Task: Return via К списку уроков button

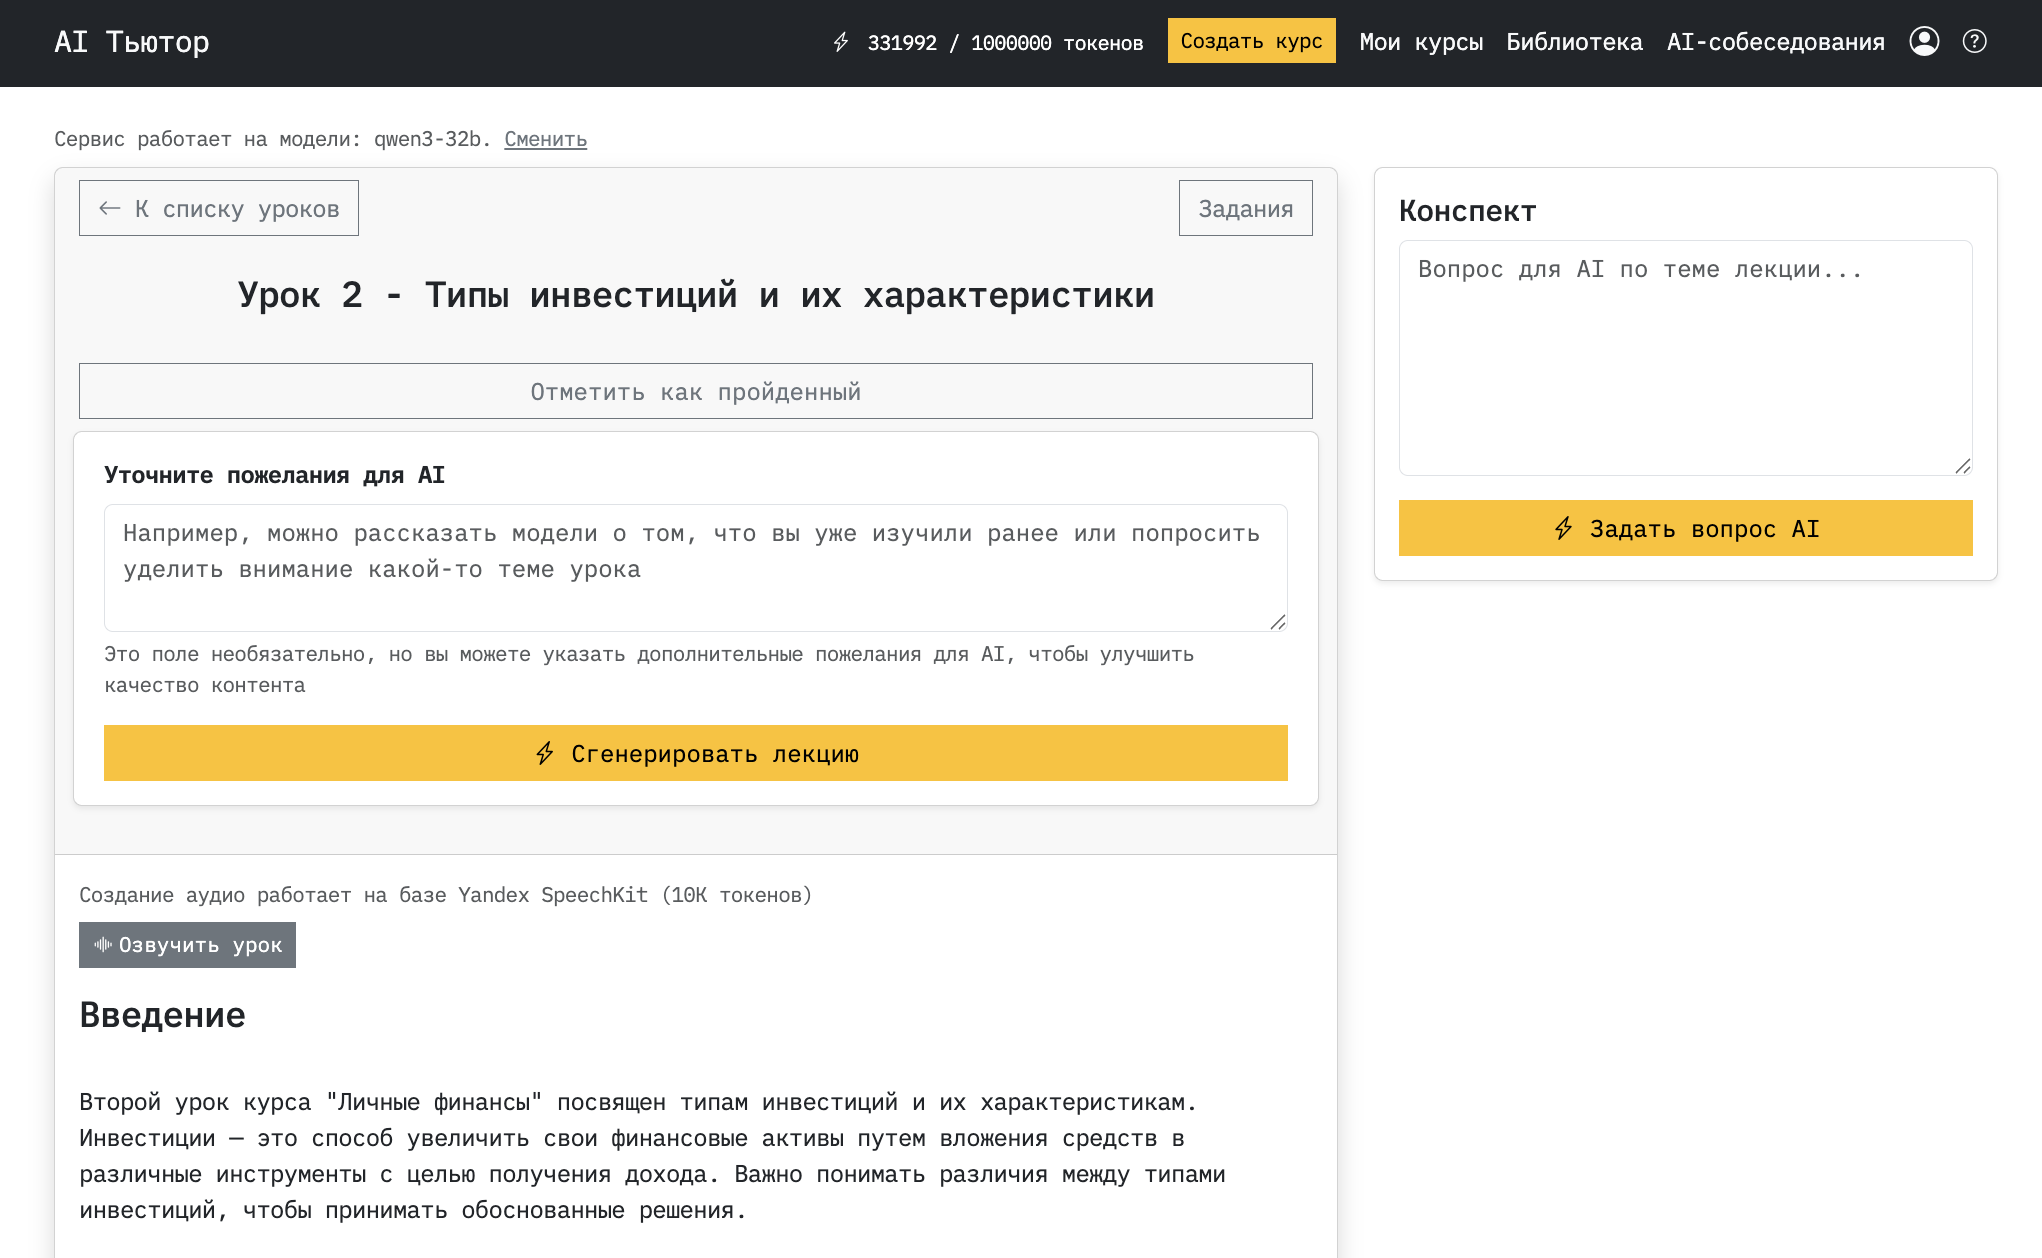Action: (219, 208)
